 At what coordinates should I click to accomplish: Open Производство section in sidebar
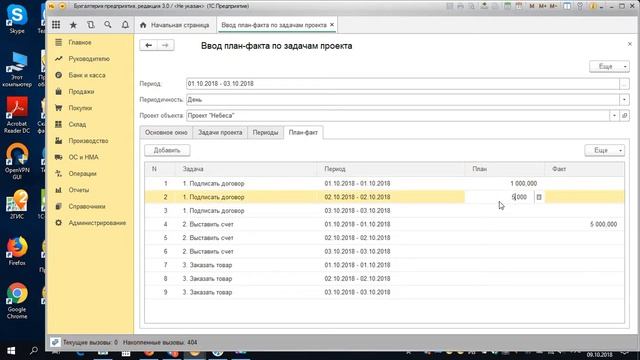click(88, 141)
